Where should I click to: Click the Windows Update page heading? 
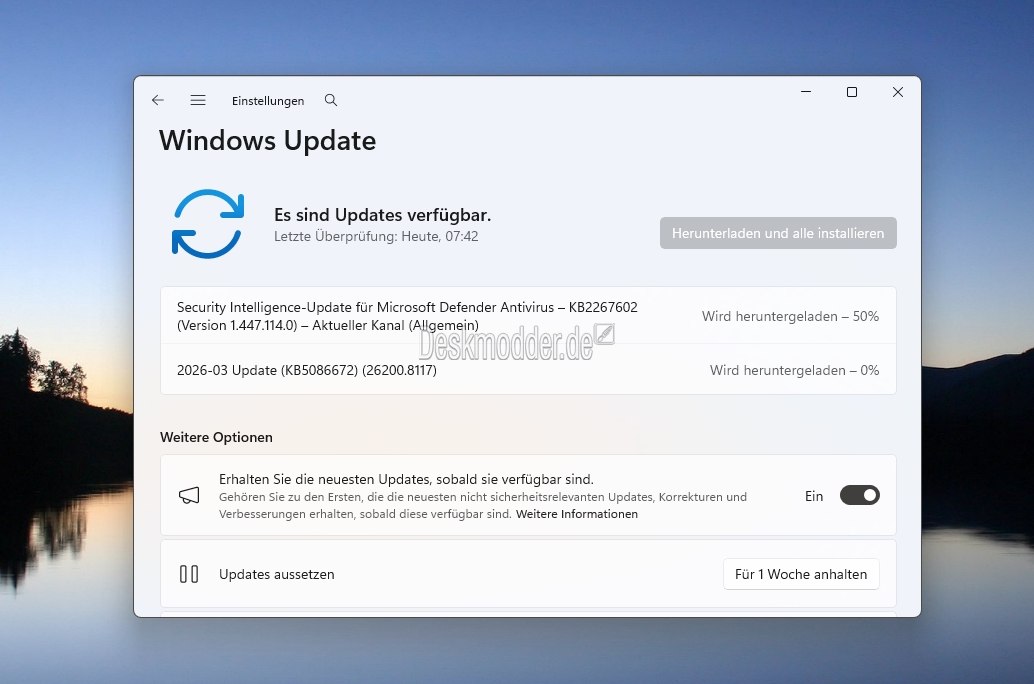[x=268, y=141]
